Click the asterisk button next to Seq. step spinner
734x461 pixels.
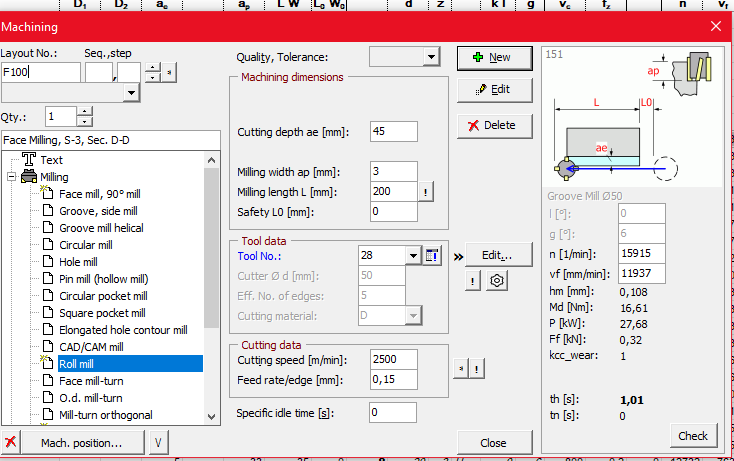coord(169,73)
